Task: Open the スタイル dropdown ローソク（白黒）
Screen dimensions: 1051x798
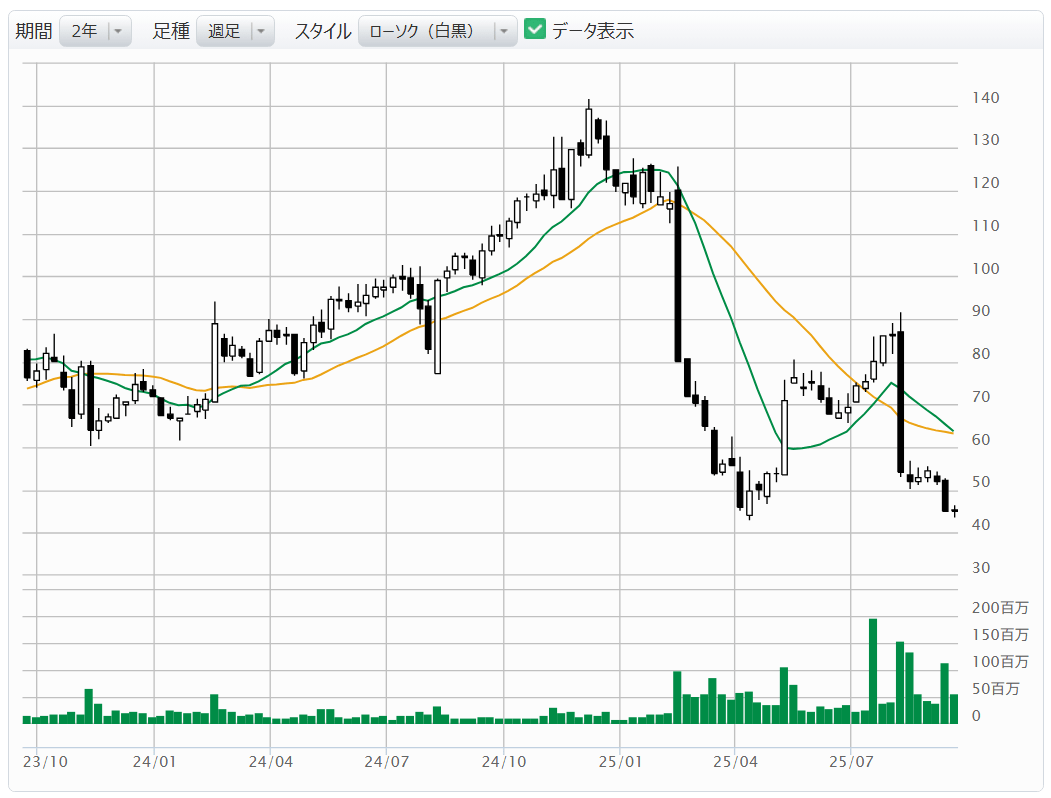Action: (x=438, y=31)
